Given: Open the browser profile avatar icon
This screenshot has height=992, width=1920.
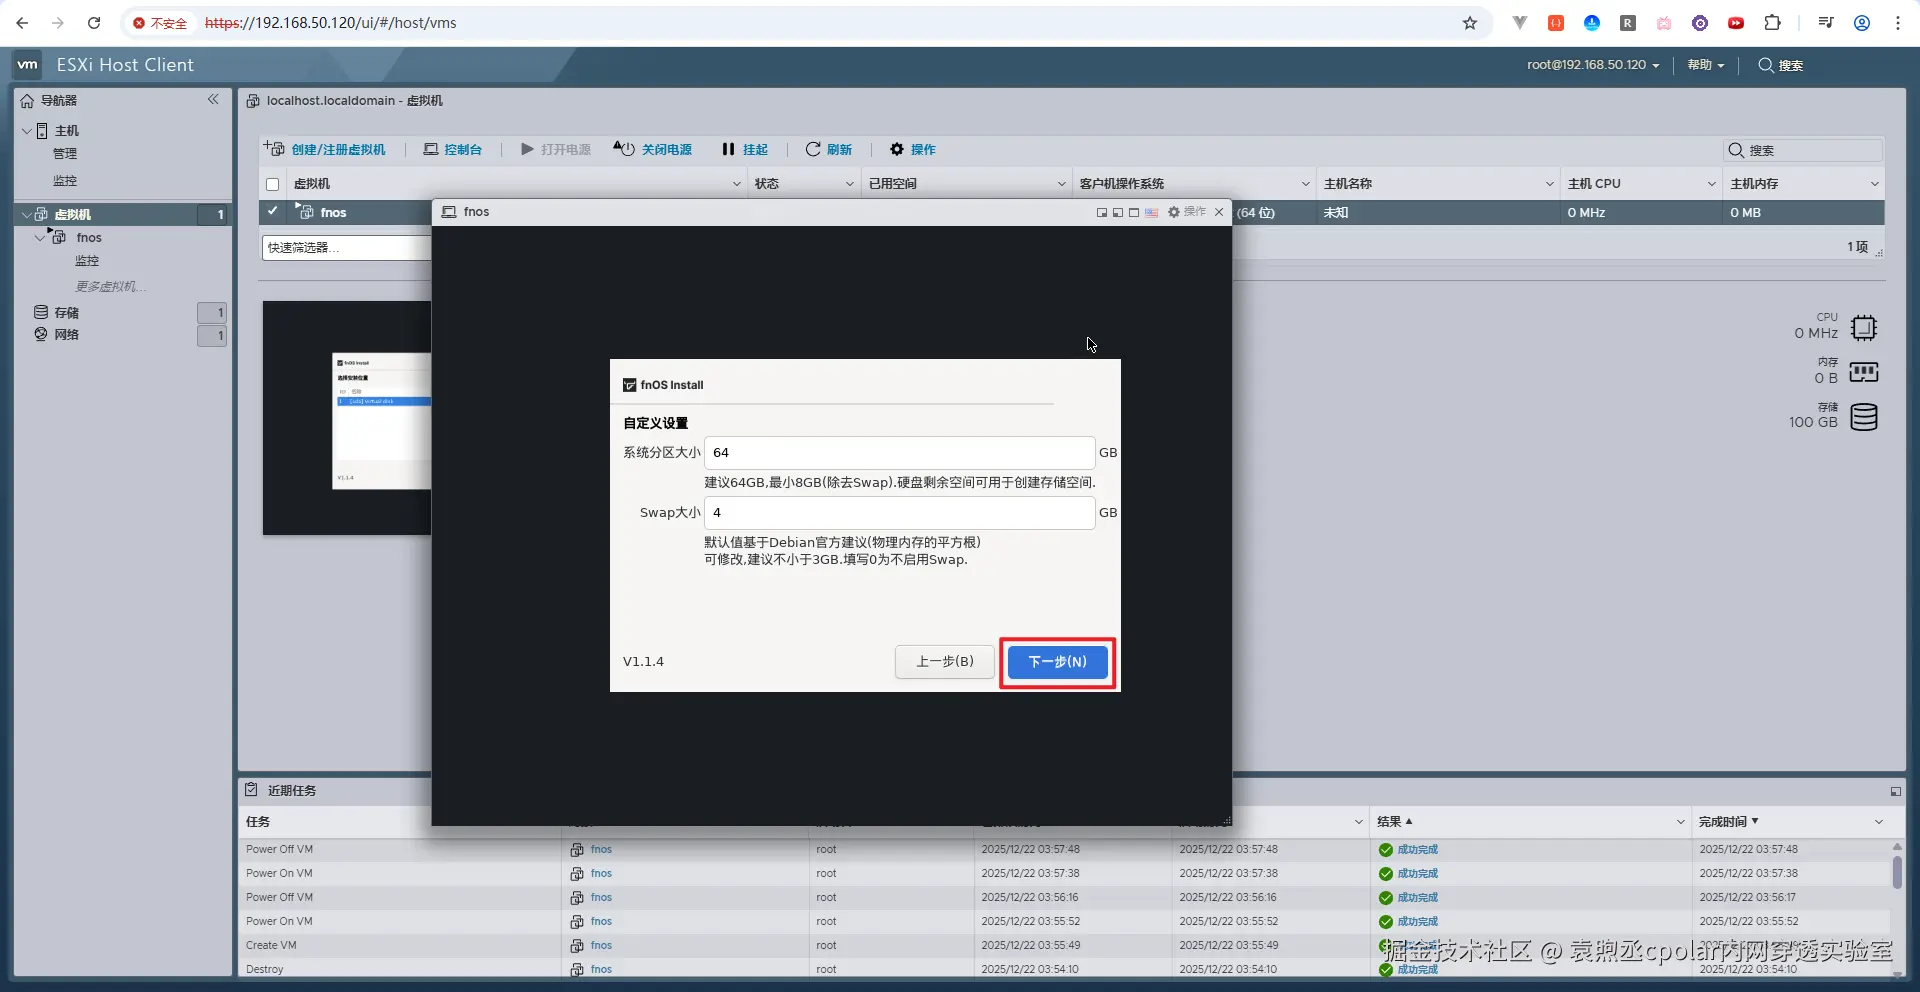Looking at the screenshot, I should click(x=1862, y=23).
